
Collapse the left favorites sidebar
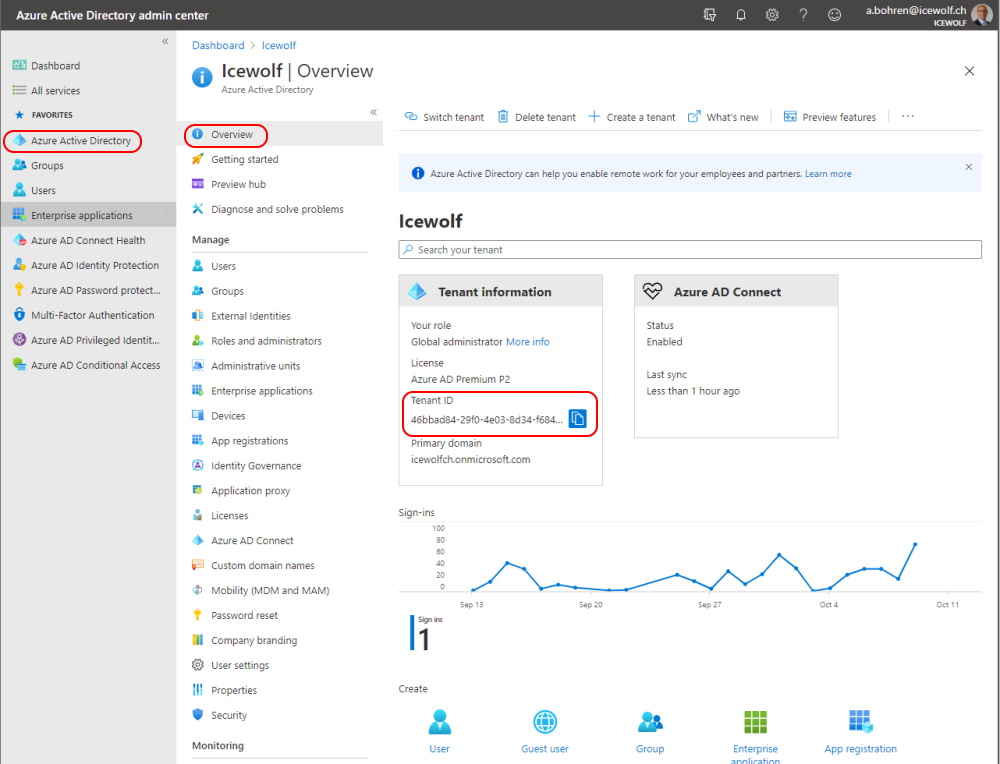[165, 41]
